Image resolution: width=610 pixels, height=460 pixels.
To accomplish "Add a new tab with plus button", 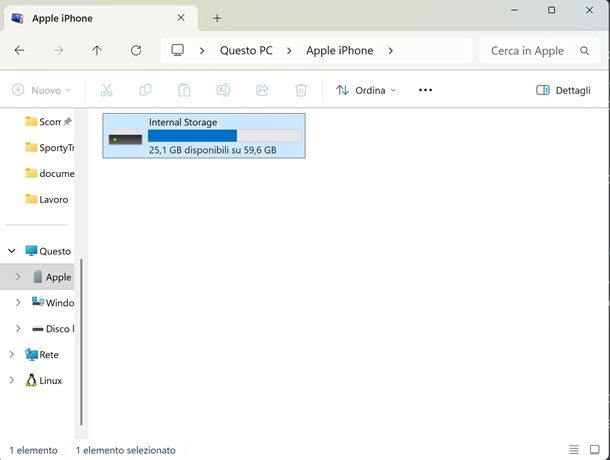I will pos(217,18).
